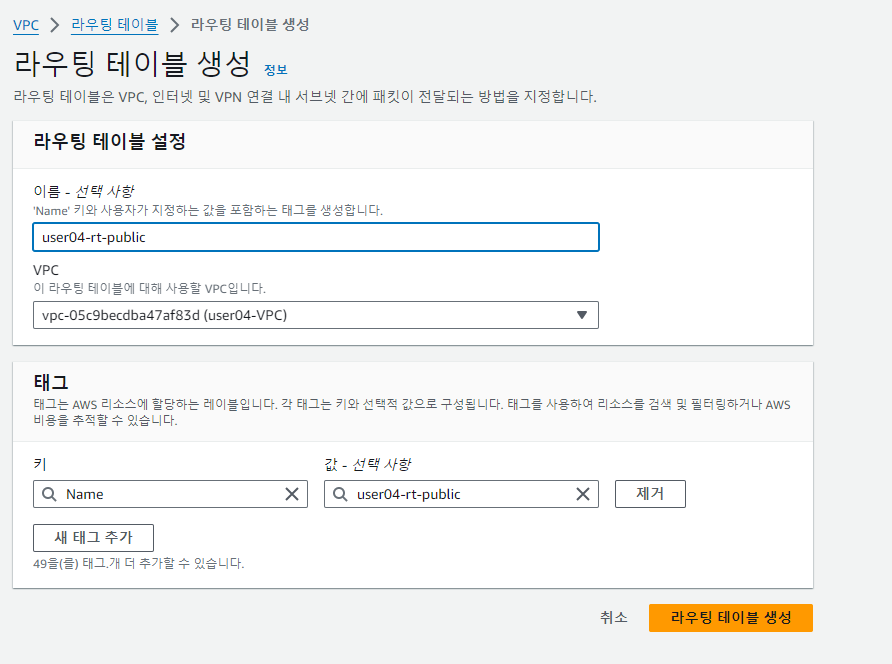Viewport: 892px width, 664px height.
Task: Click search icon in tag key field
Action: click(49, 494)
